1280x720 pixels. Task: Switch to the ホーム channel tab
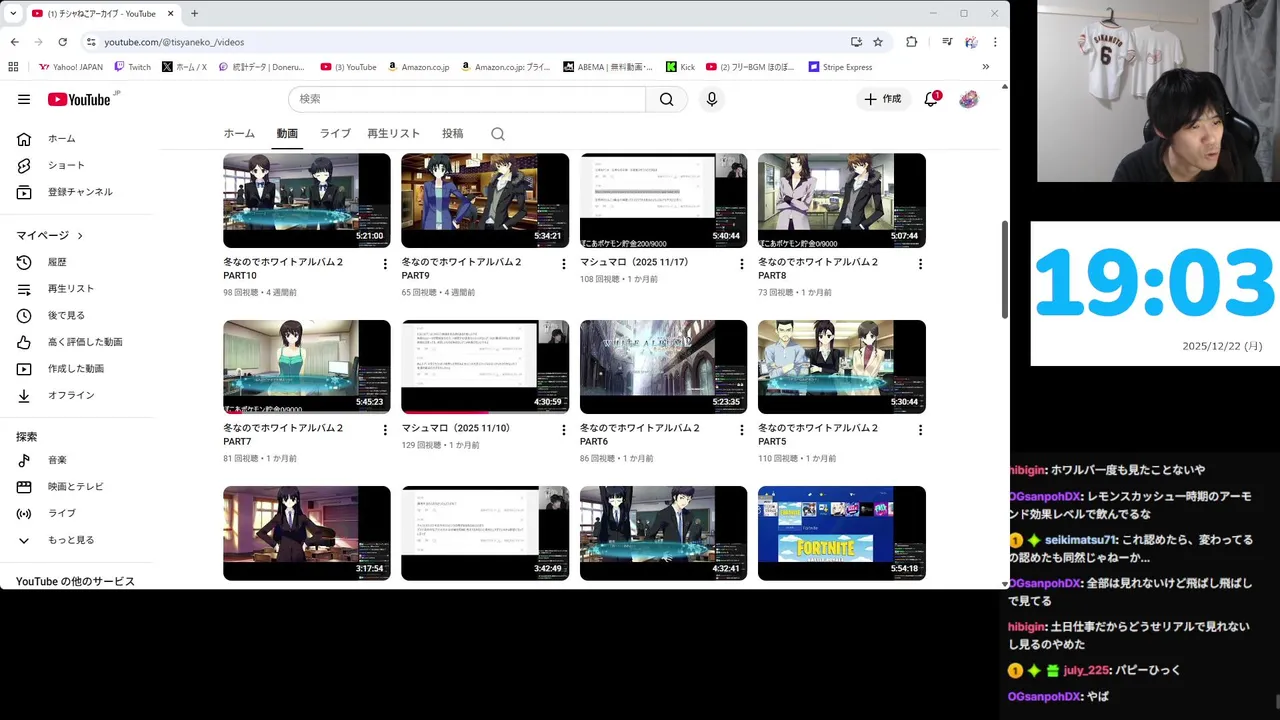(239, 134)
